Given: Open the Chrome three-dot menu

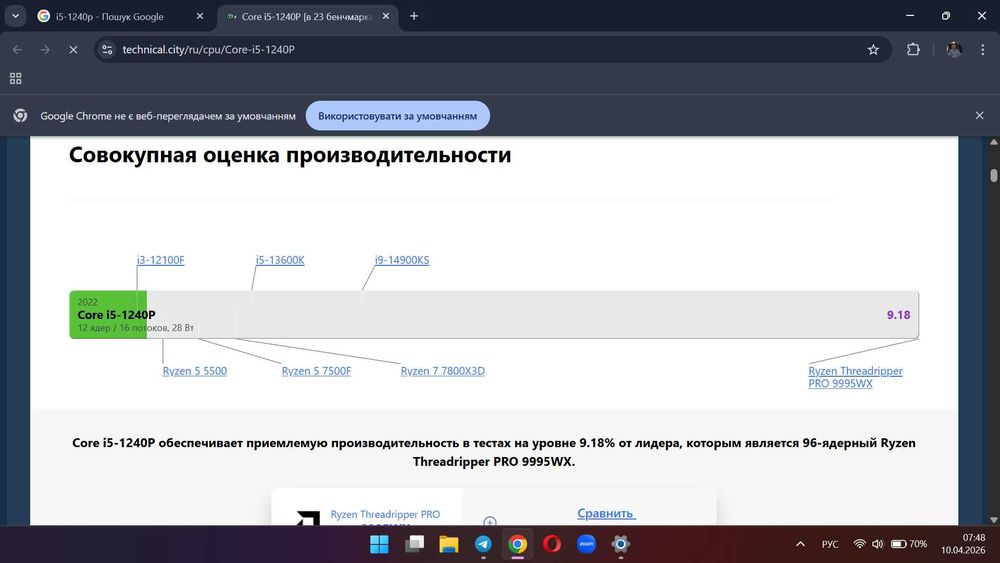Looking at the screenshot, I should click(x=983, y=49).
